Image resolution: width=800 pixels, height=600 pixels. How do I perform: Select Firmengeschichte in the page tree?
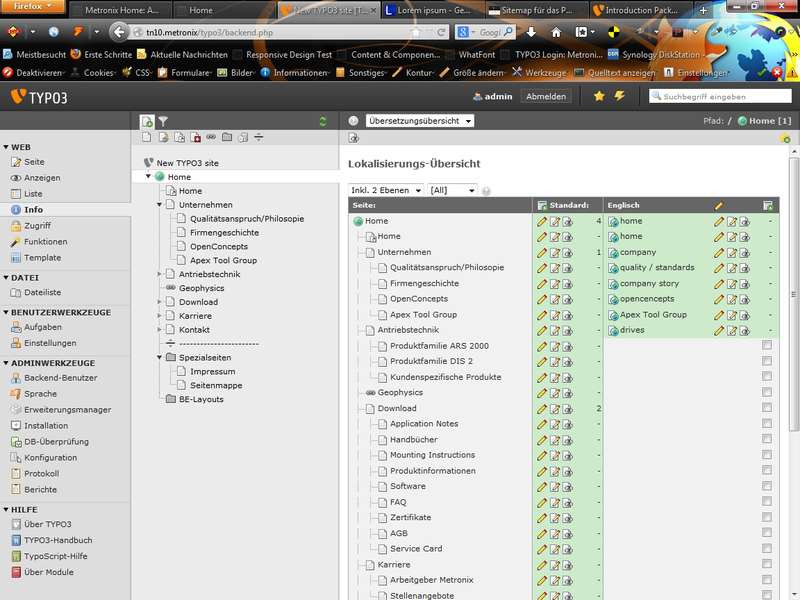click(224, 232)
